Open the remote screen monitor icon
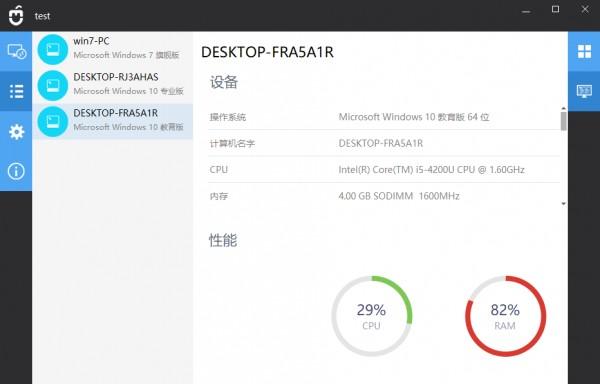This screenshot has width=600, height=384. click(584, 91)
